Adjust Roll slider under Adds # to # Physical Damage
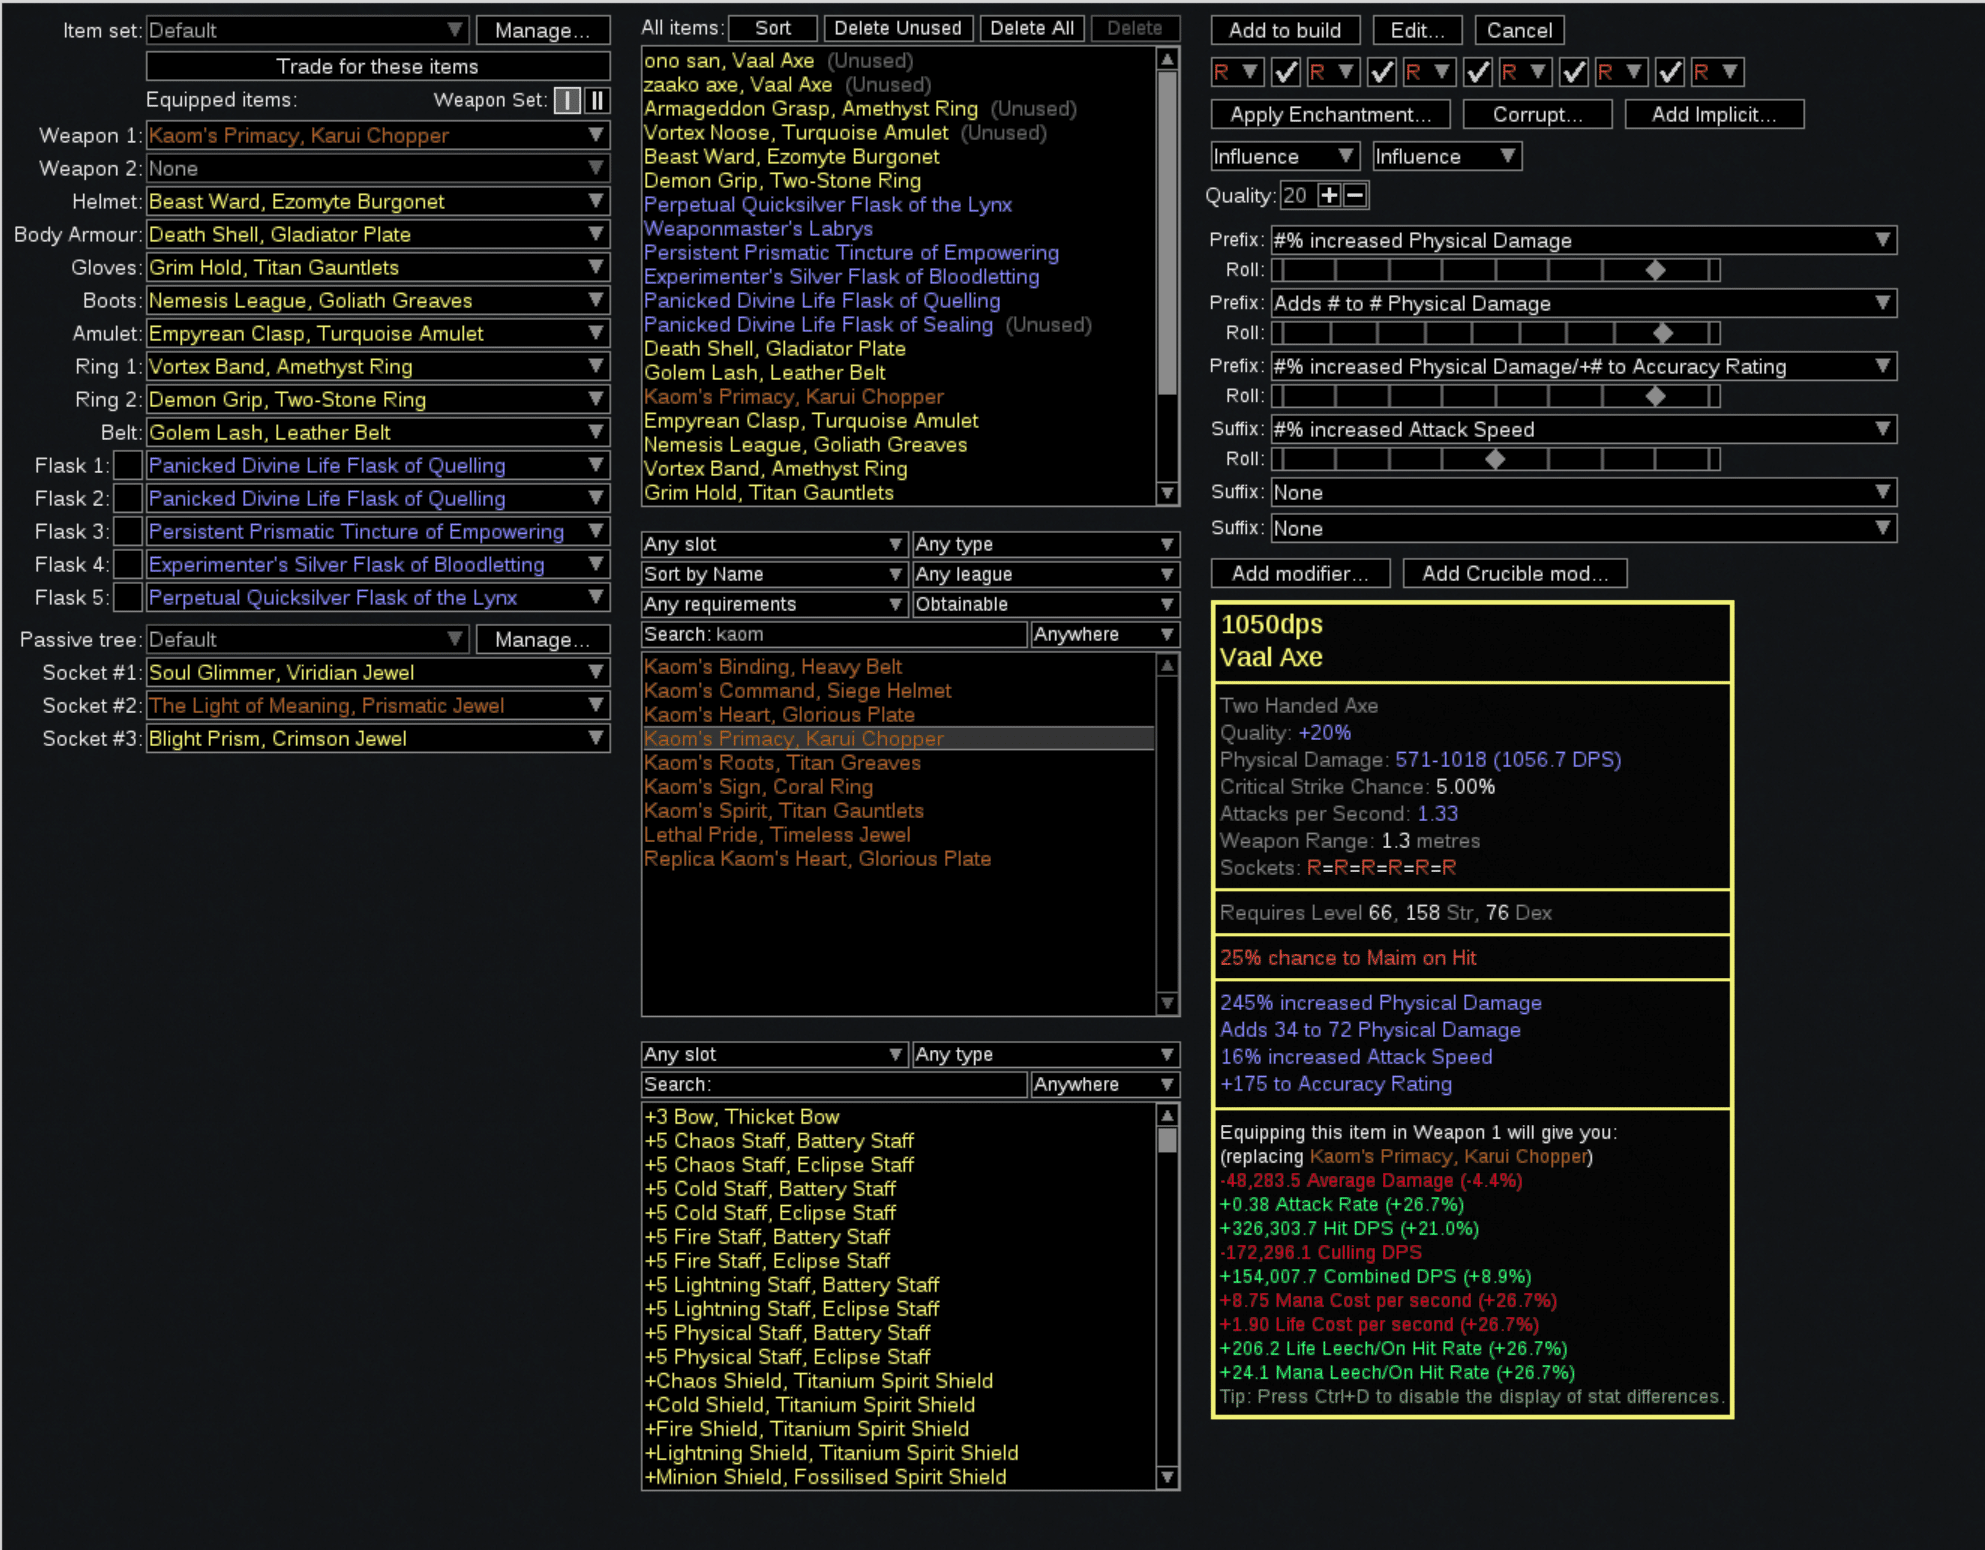The height and width of the screenshot is (1550, 1985). tap(1496, 333)
